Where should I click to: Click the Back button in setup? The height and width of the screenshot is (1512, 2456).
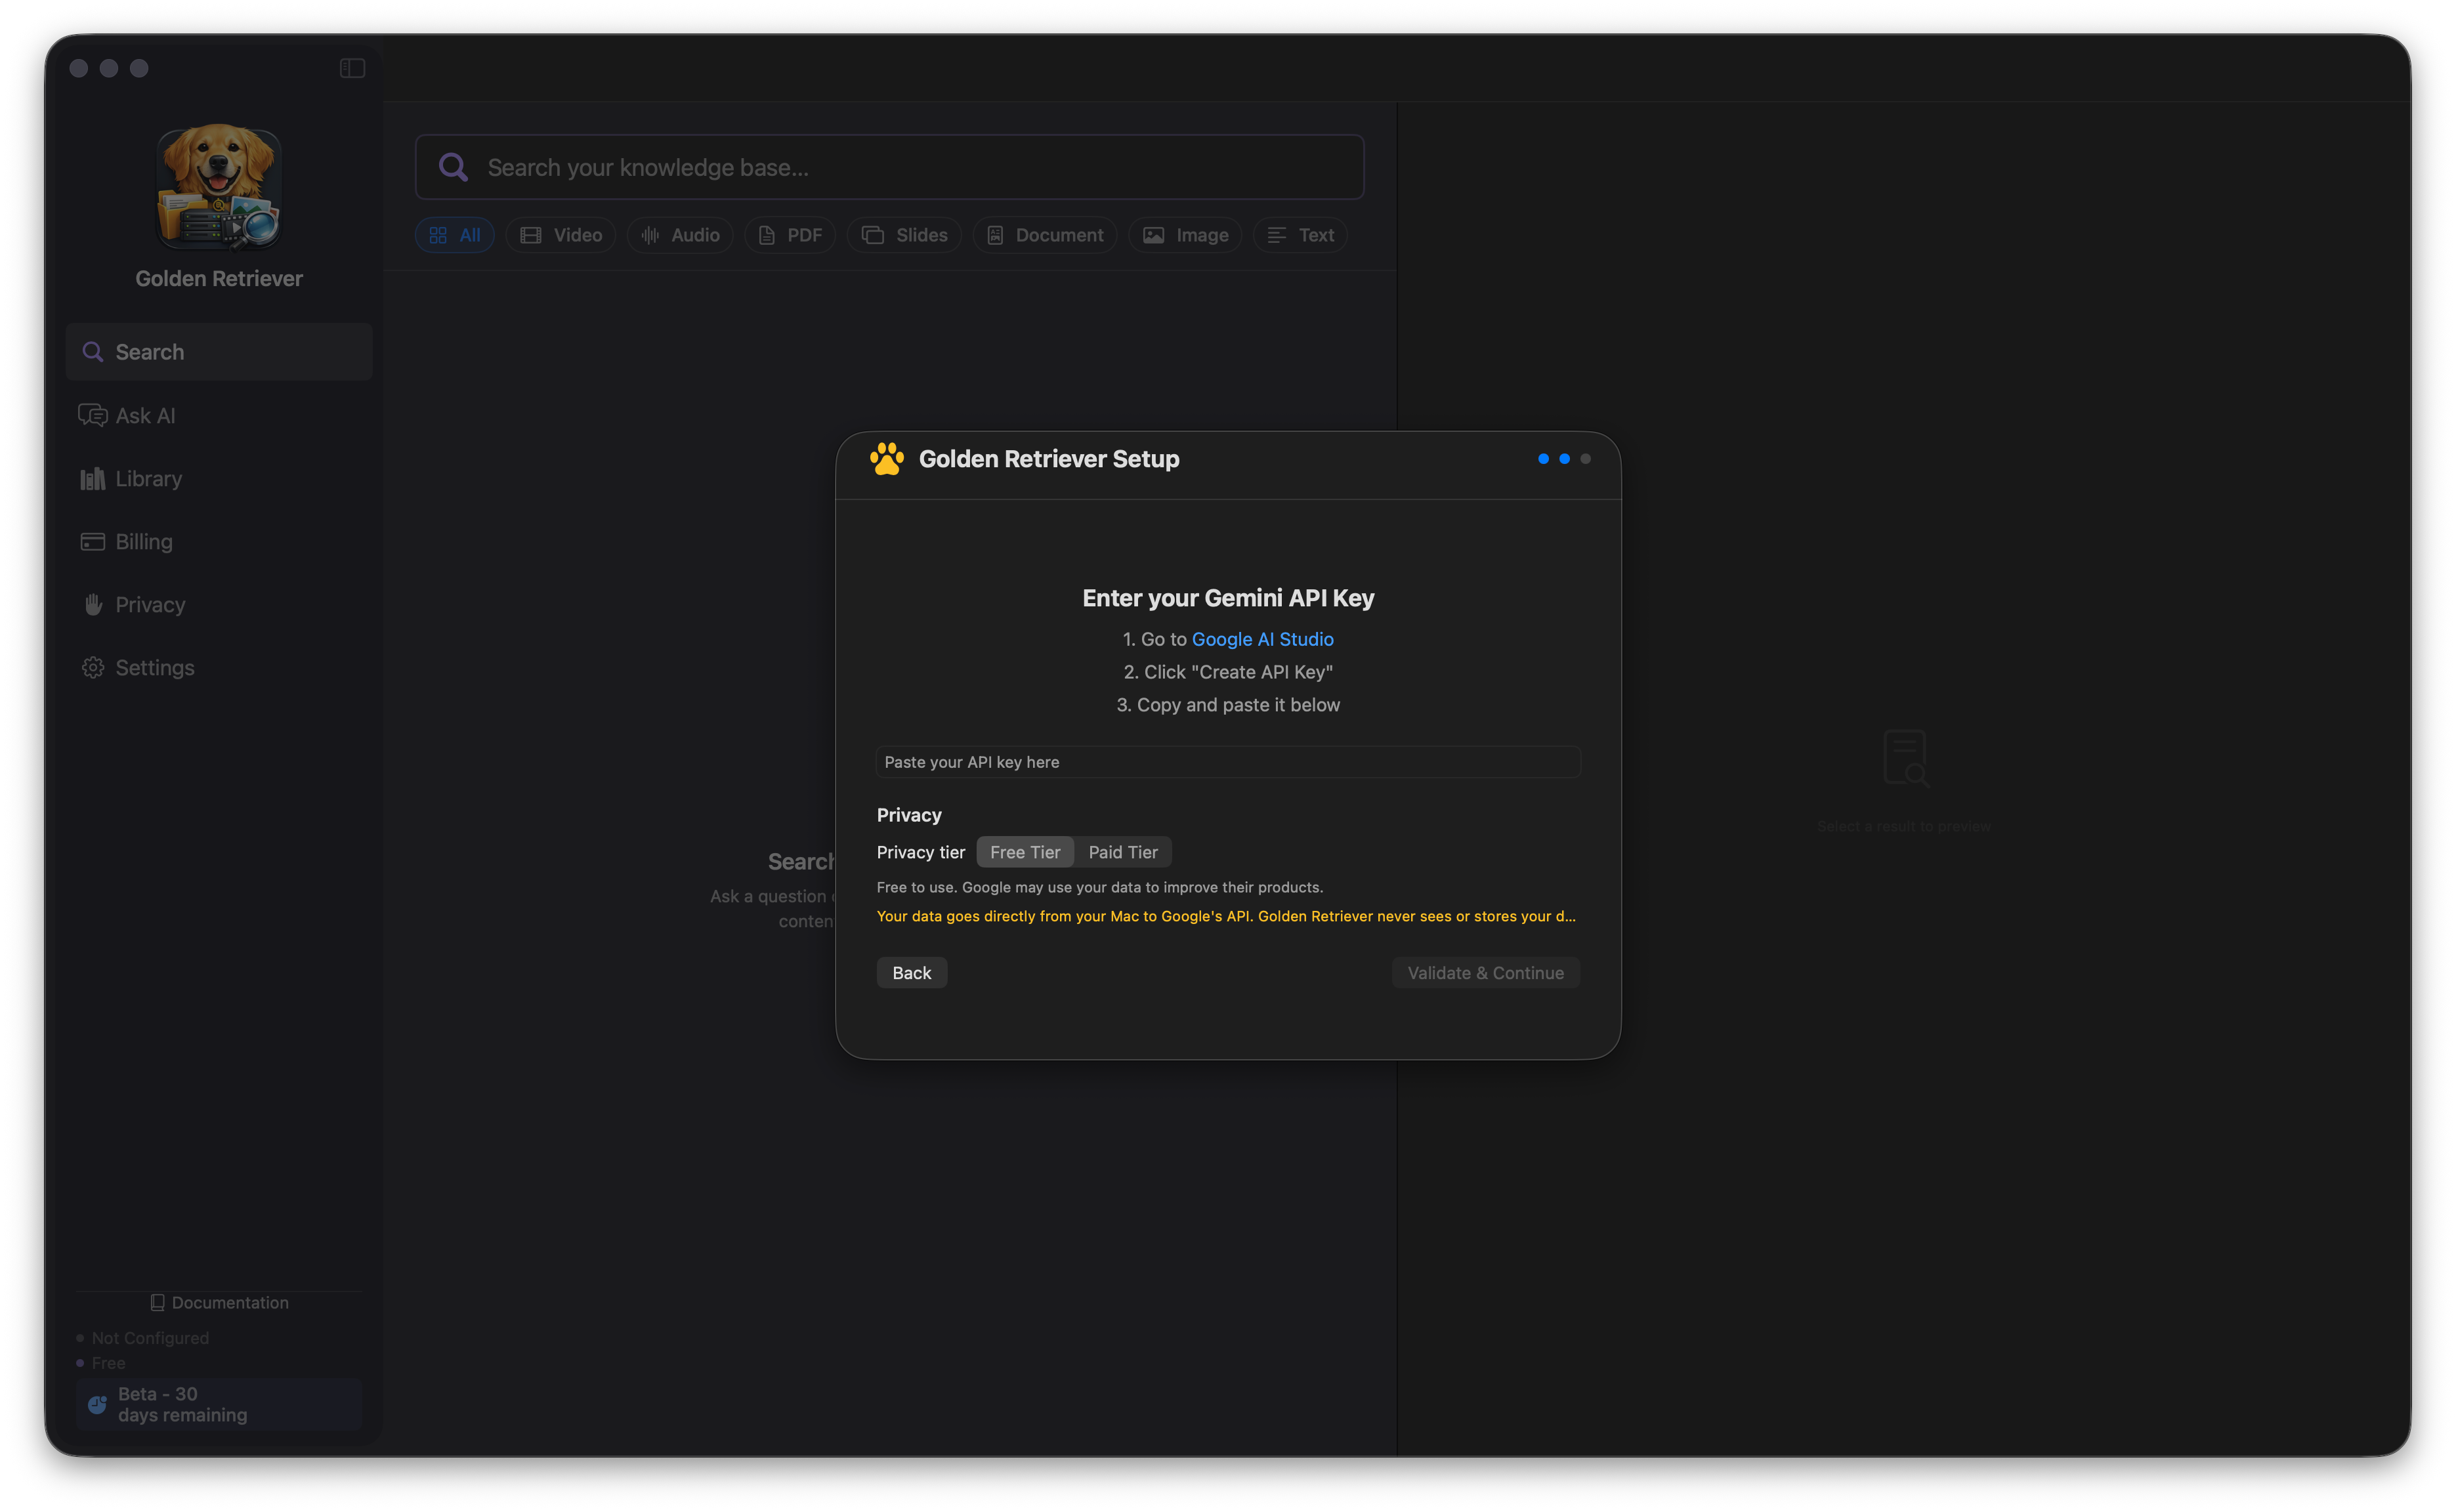911,973
